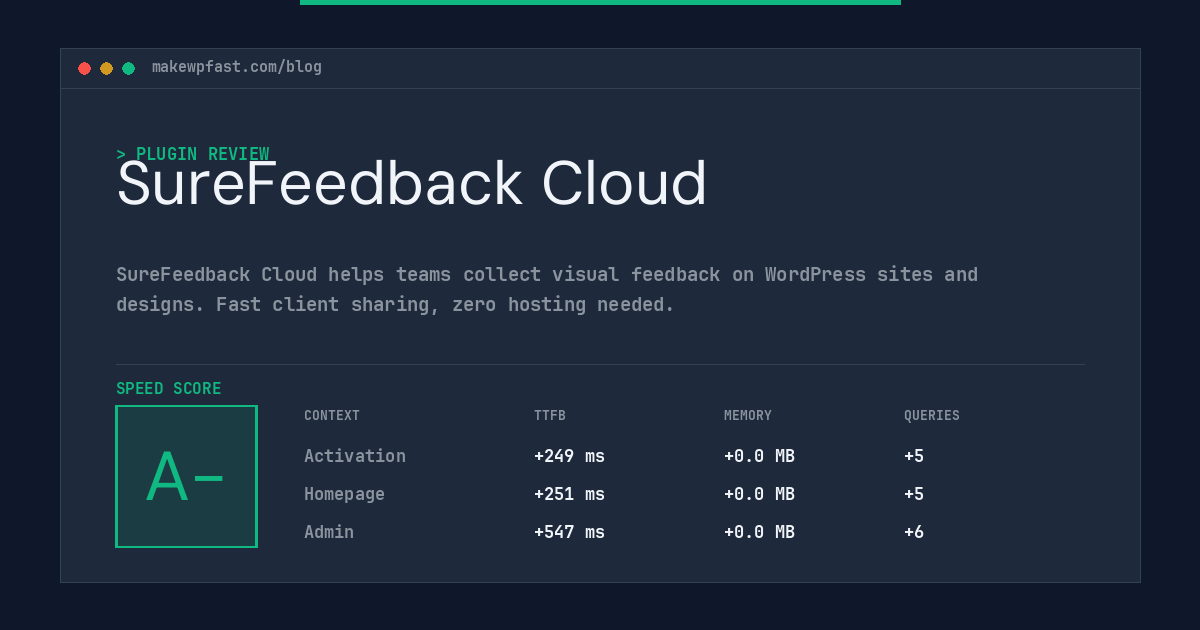Select the Activation row label
Viewport: 1200px width, 630px height.
coord(355,456)
